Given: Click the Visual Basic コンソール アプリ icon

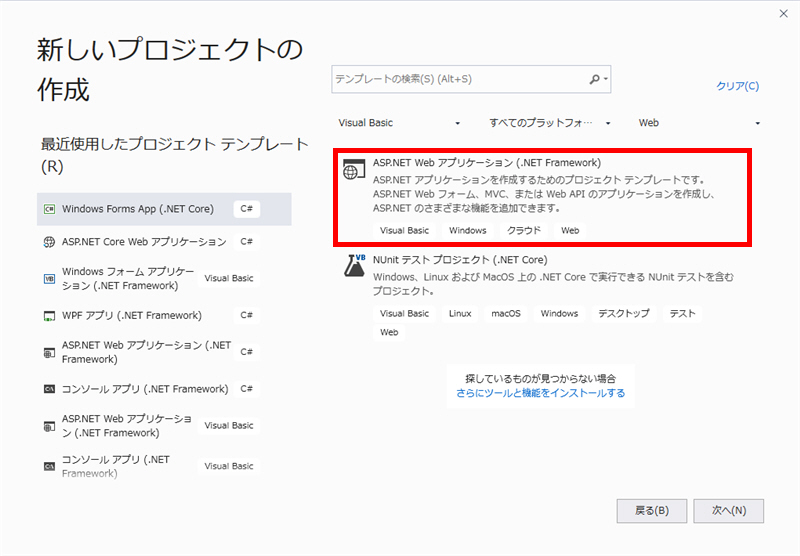Looking at the screenshot, I should point(49,466).
